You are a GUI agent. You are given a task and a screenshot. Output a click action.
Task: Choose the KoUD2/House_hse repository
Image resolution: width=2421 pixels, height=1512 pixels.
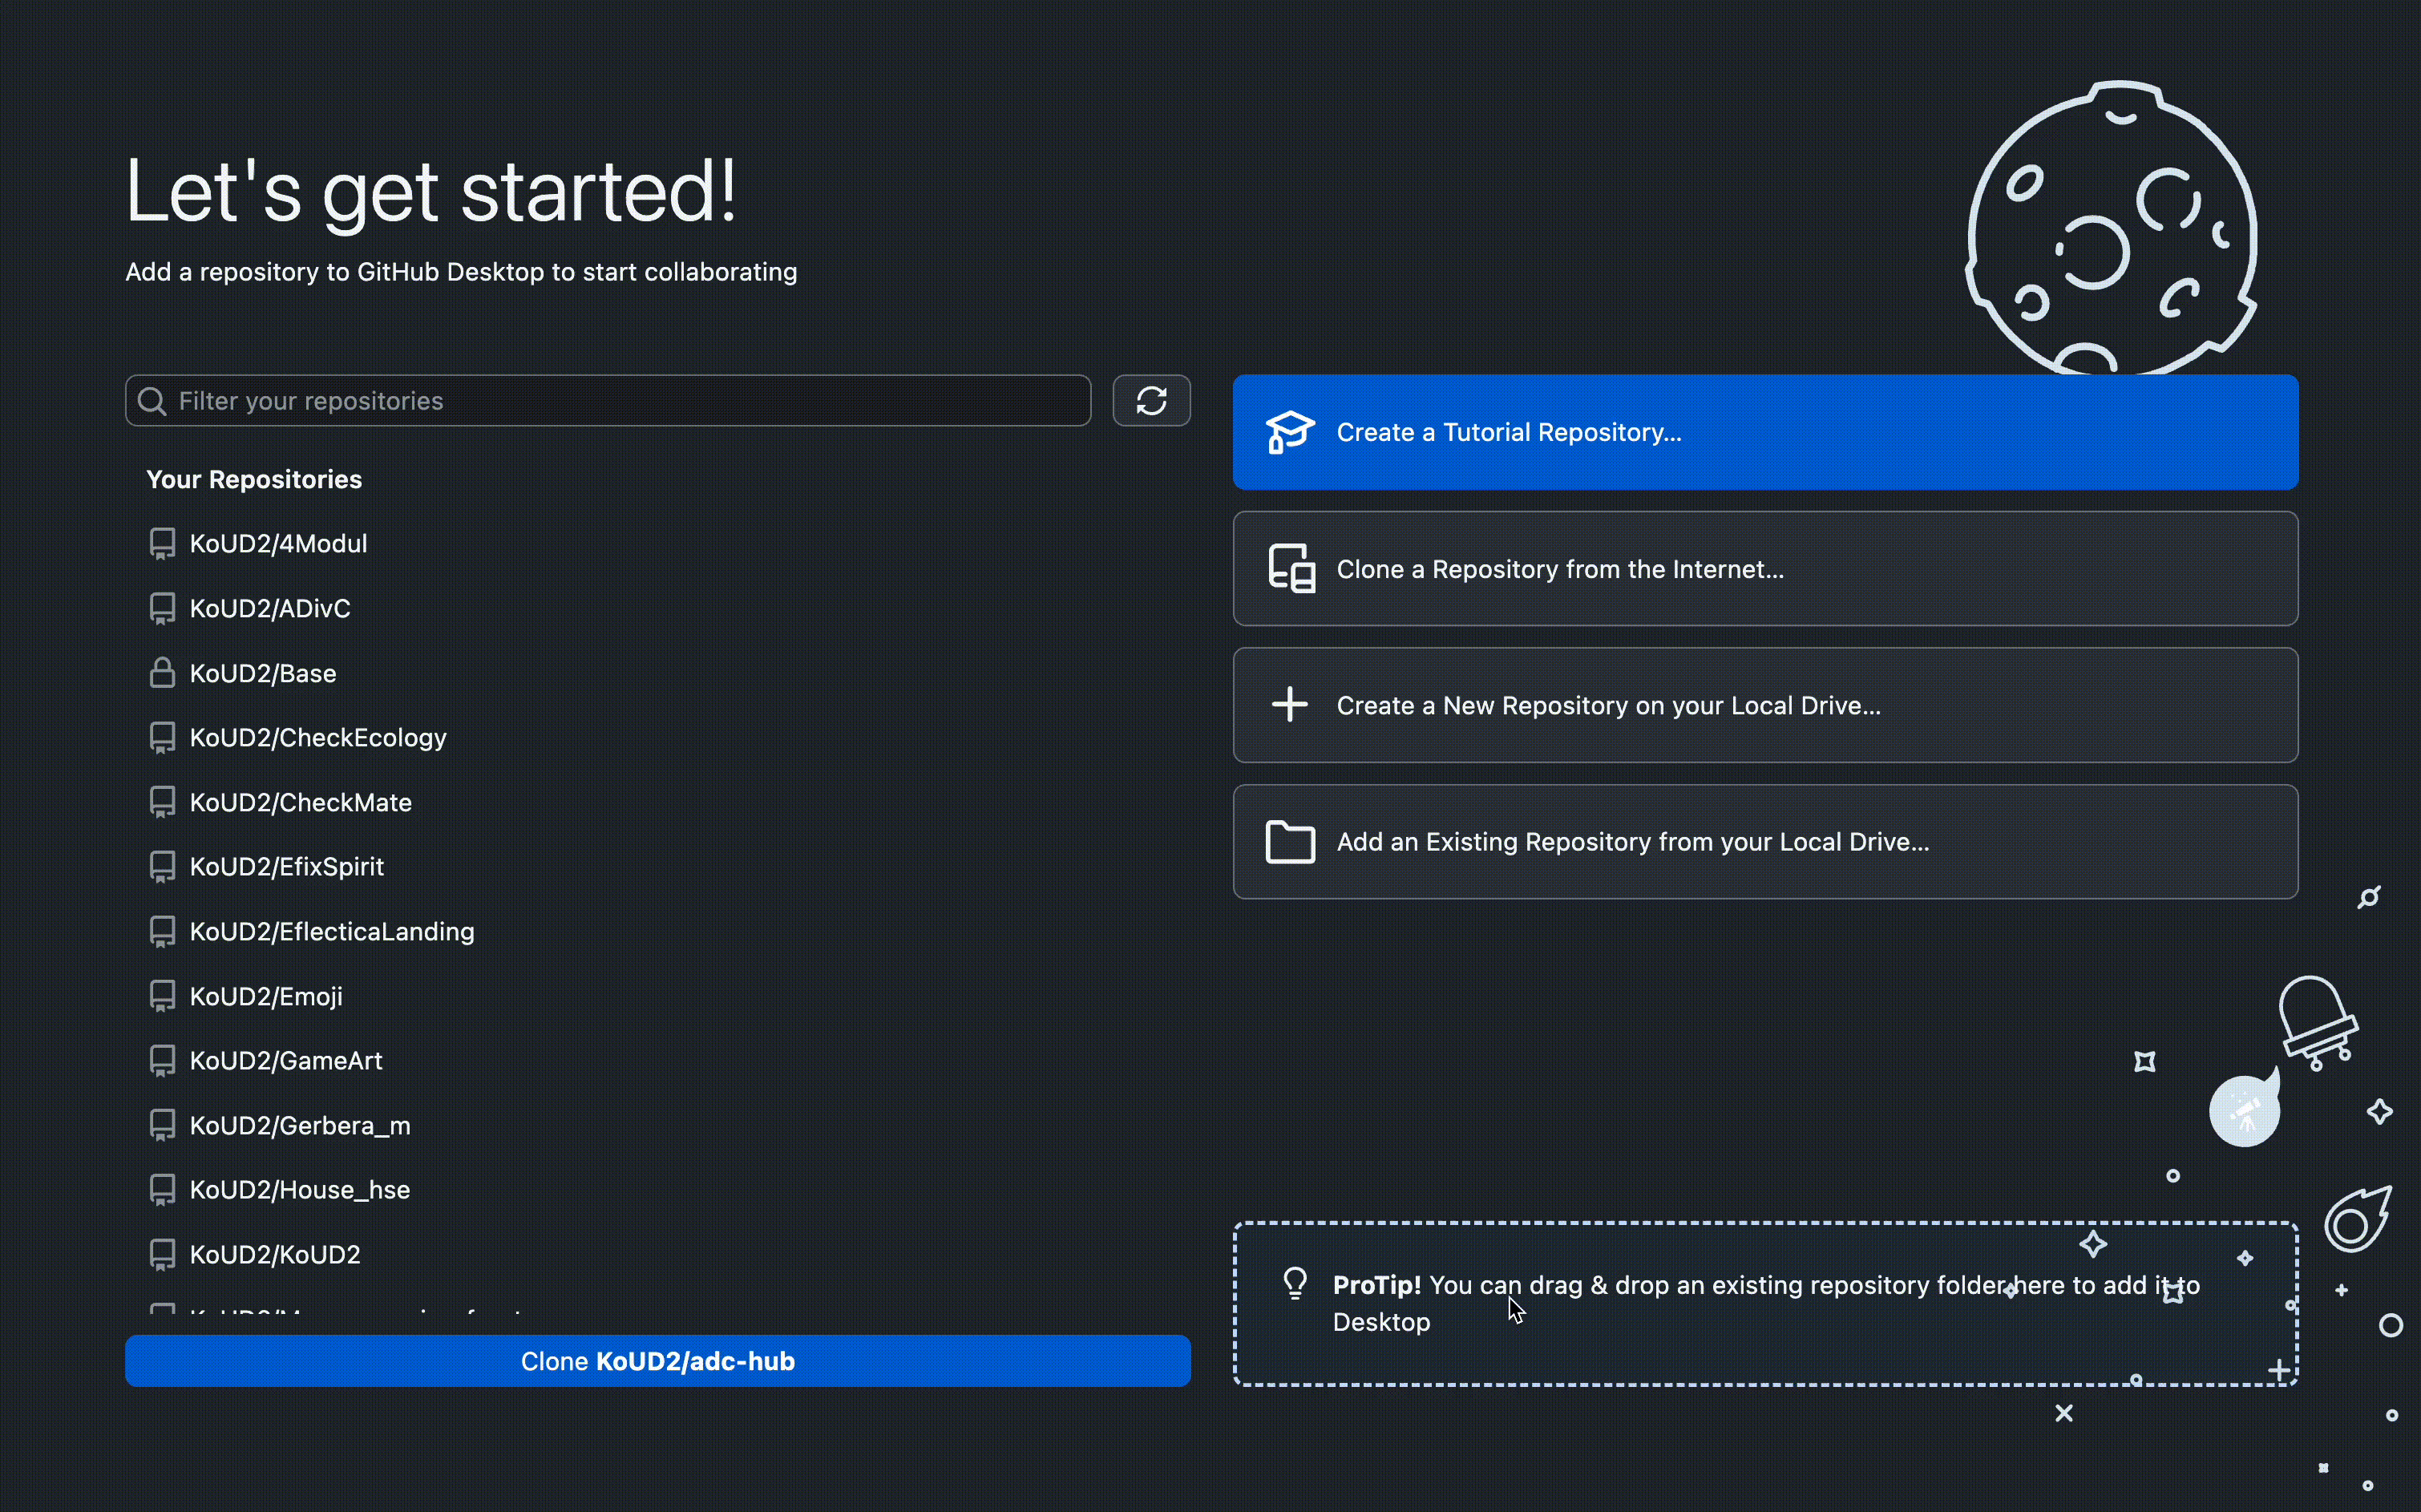(x=658, y=1190)
